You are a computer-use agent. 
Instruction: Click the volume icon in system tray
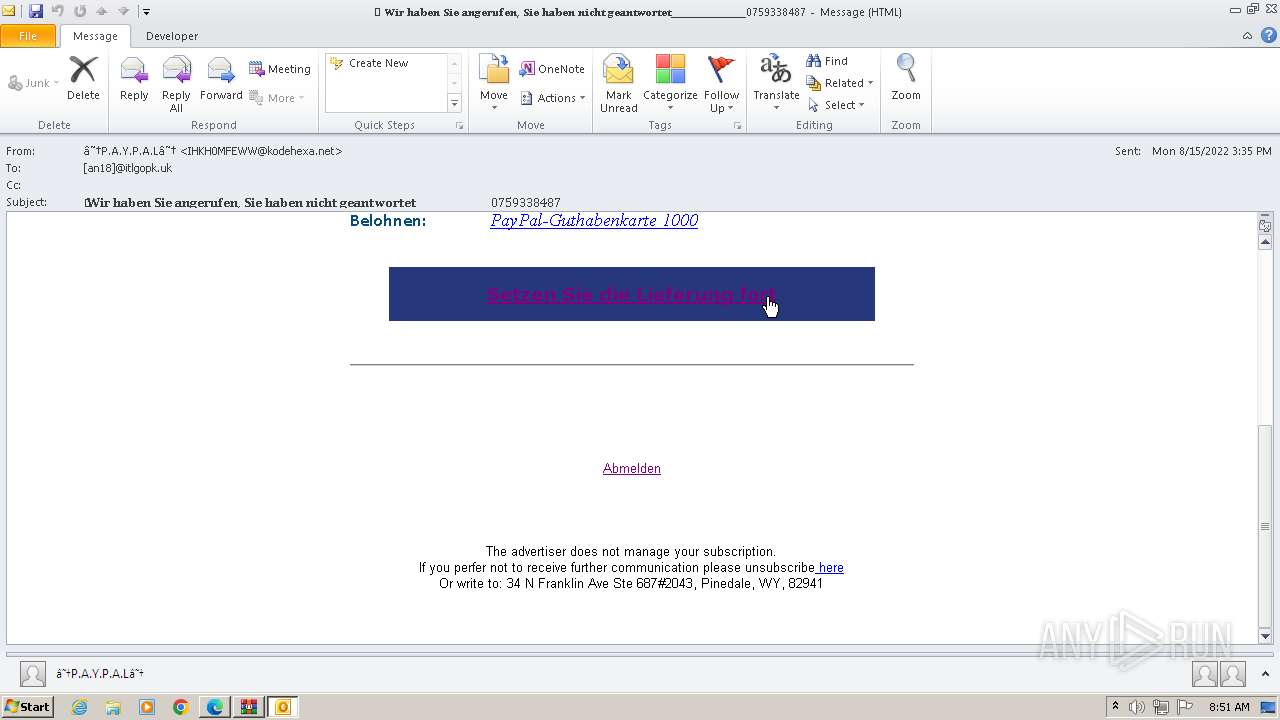point(1137,707)
